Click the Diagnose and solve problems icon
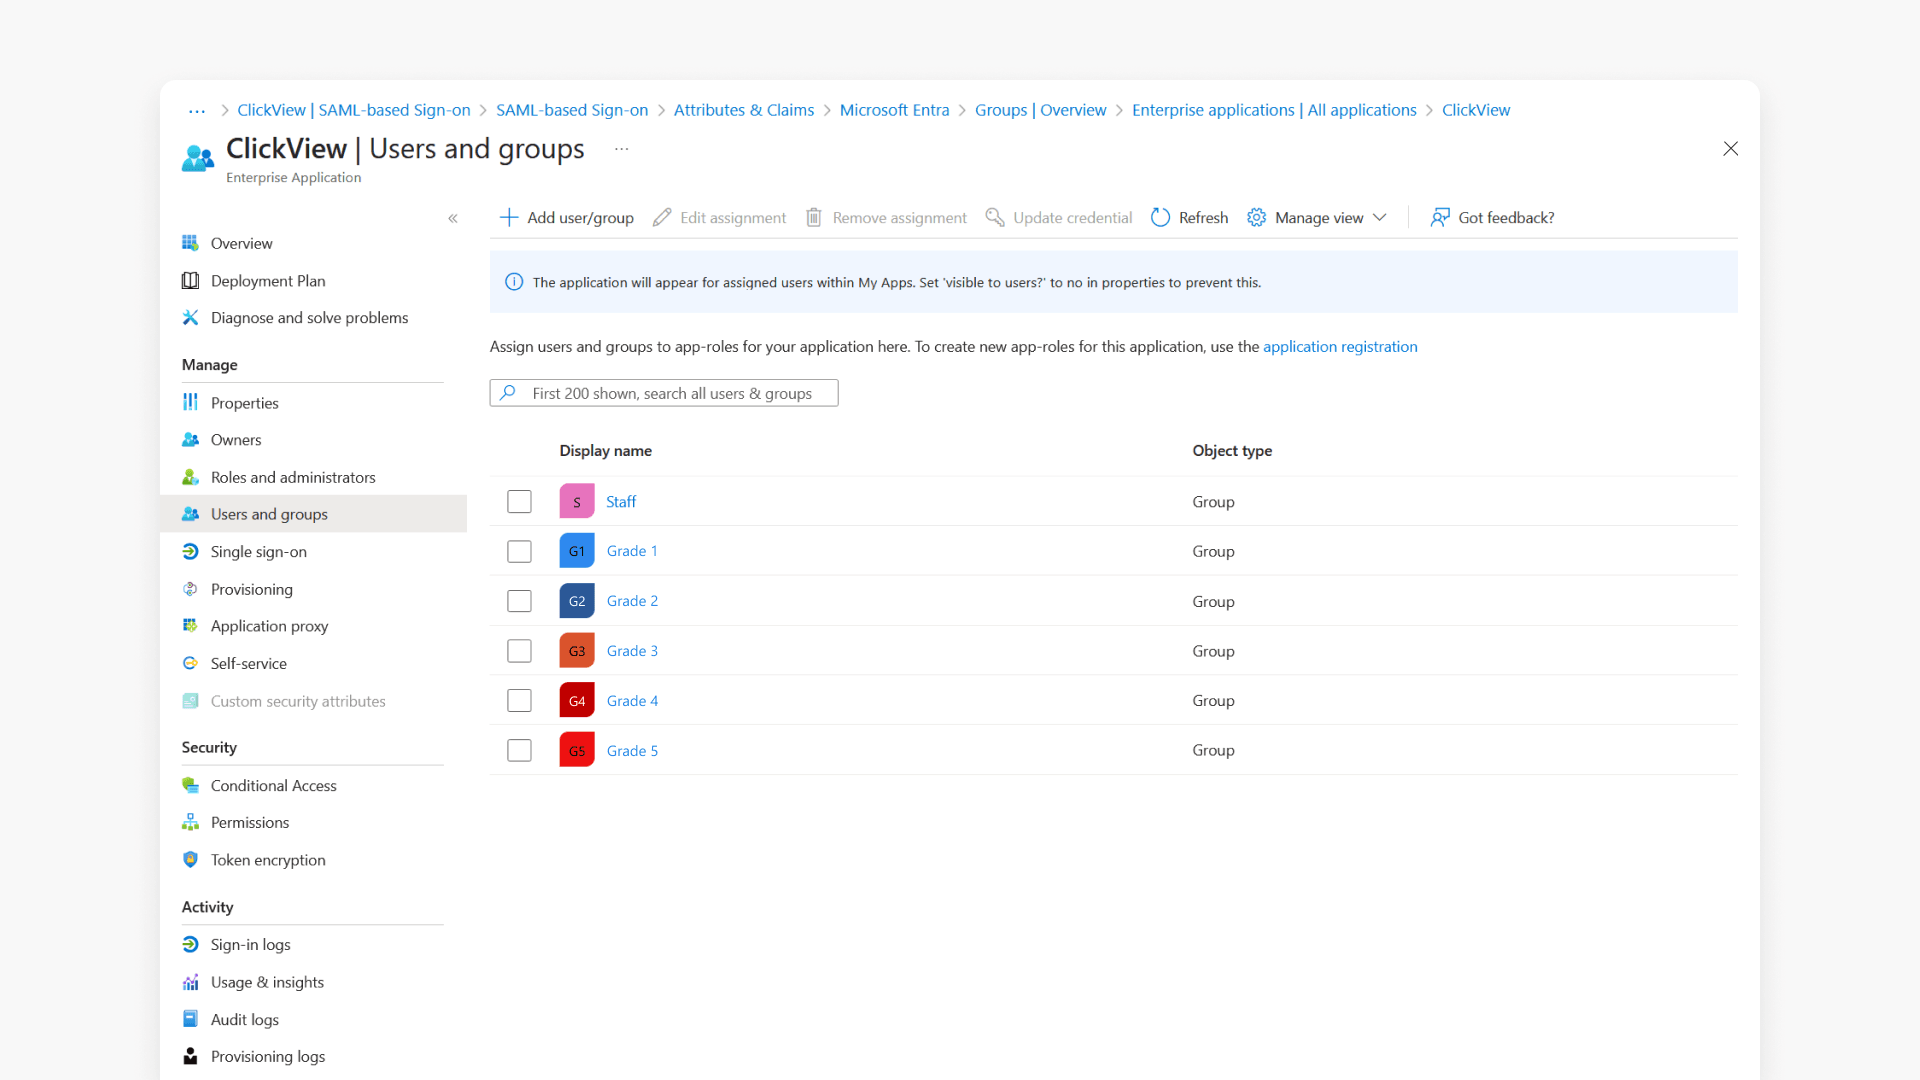 coord(190,317)
